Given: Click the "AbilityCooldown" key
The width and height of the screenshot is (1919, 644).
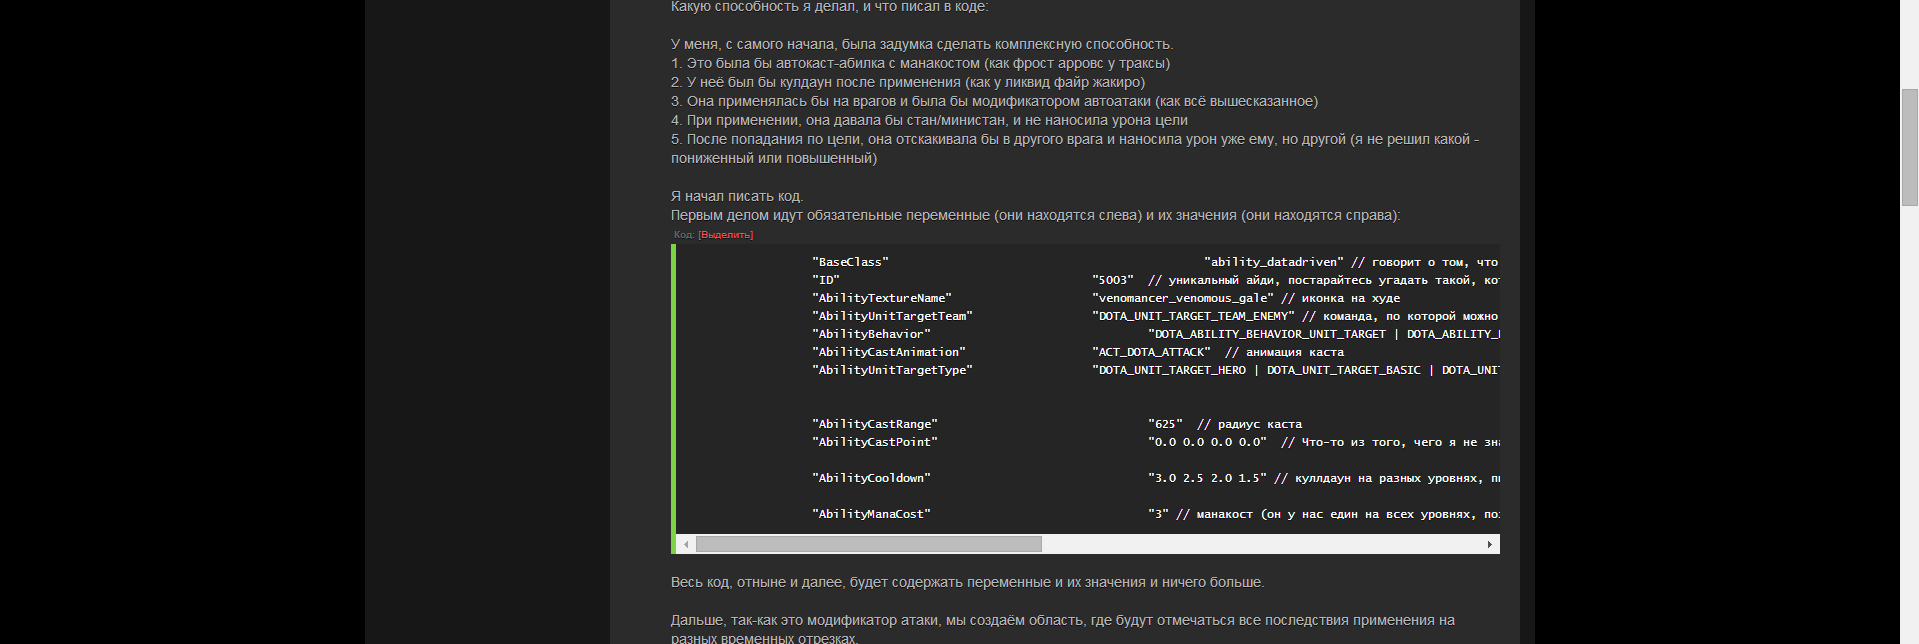Looking at the screenshot, I should tap(871, 478).
